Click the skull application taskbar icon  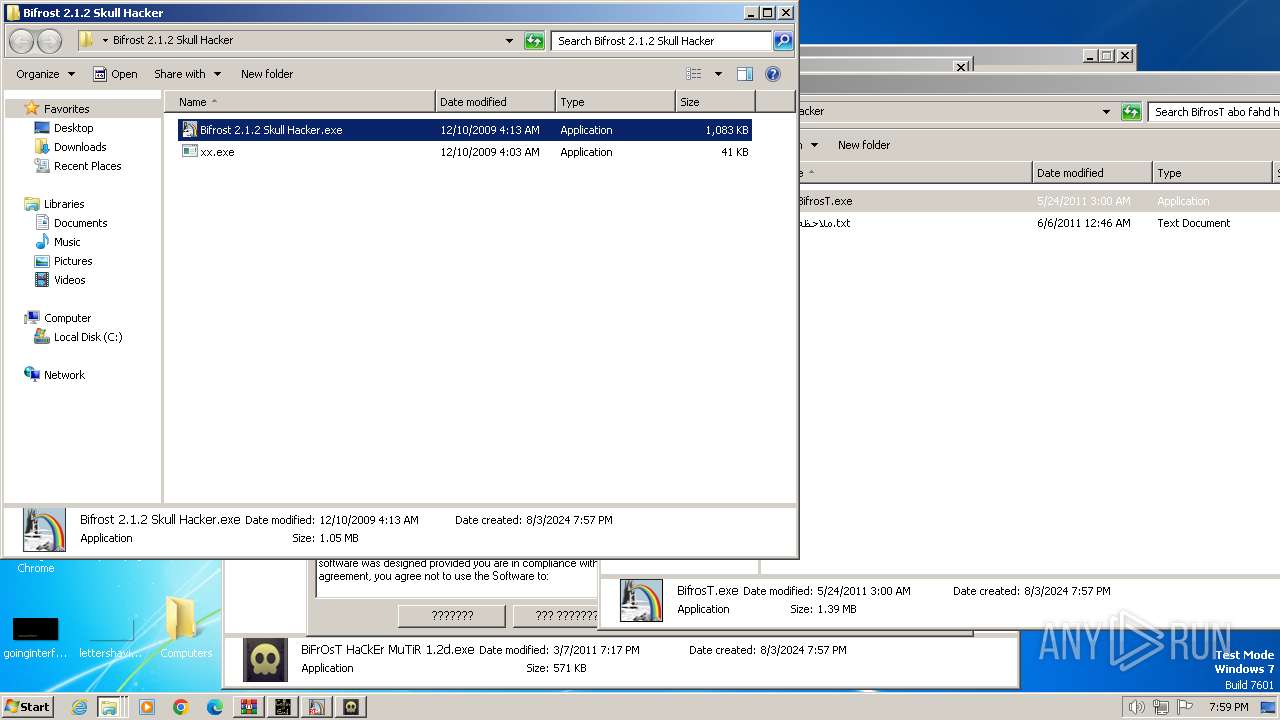(x=351, y=707)
